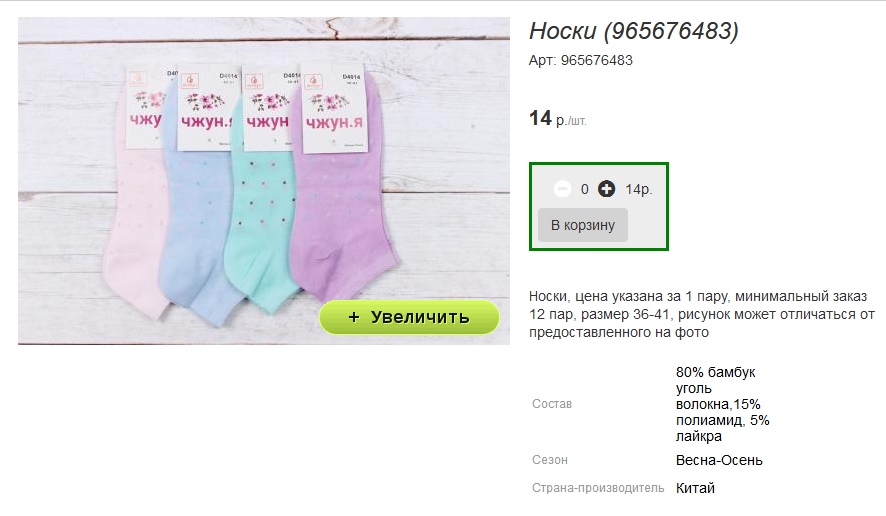Click the quantity value 0
Viewport: 886px width, 516px height.
tap(584, 189)
